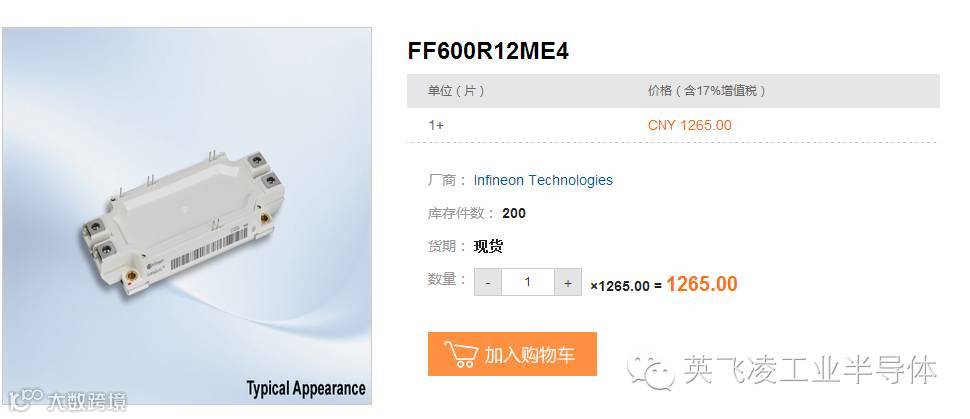Viewport: 970px width, 419px height.
Task: Click the barcode label on module image
Action: [x=209, y=248]
